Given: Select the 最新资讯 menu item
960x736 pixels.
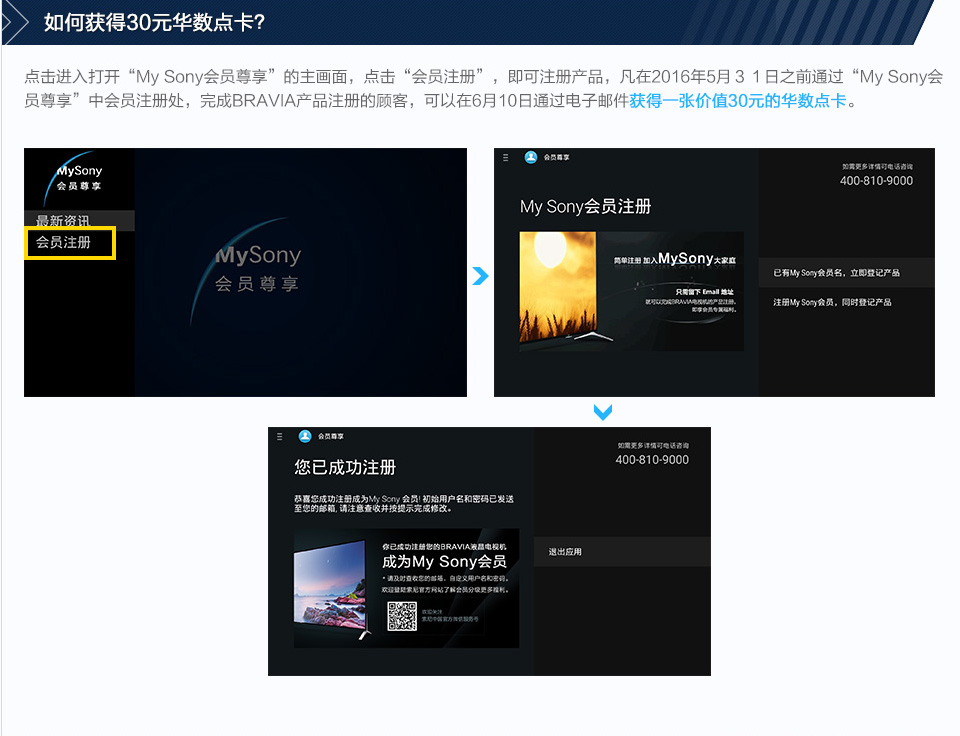Looking at the screenshot, I should click(x=79, y=220).
